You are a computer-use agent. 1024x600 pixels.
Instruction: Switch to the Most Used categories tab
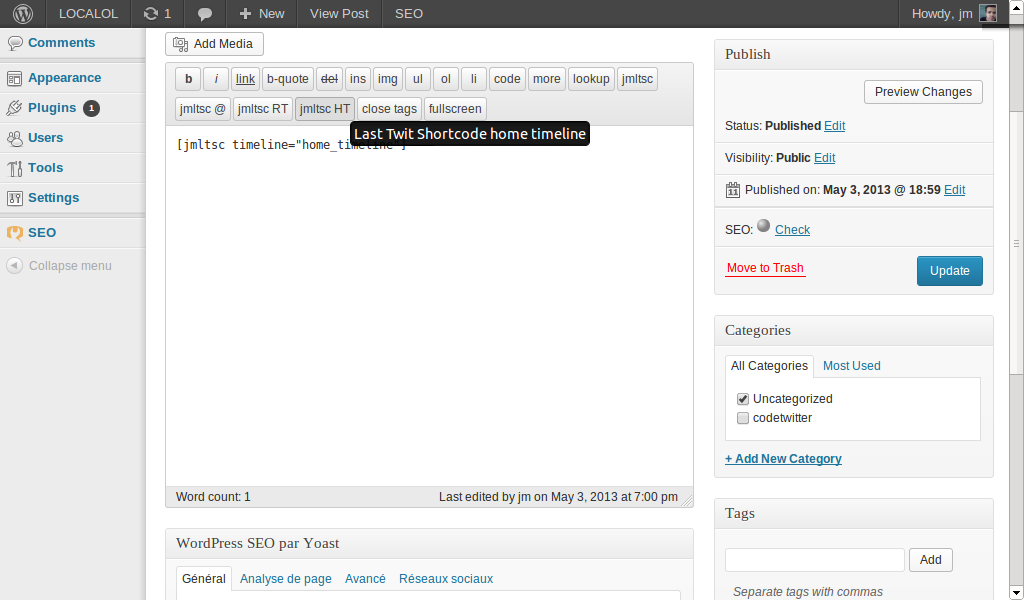851,366
